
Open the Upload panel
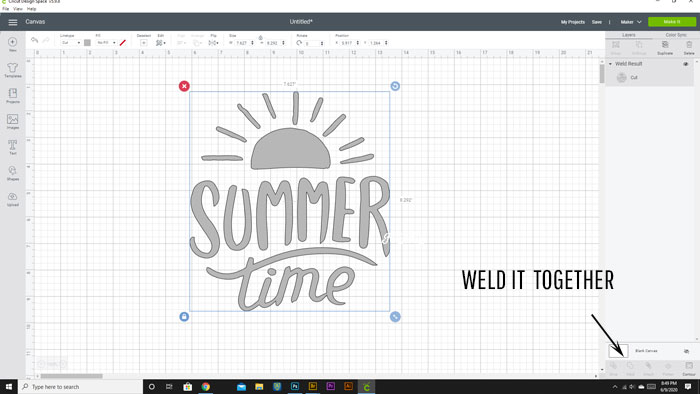[x=12, y=199]
